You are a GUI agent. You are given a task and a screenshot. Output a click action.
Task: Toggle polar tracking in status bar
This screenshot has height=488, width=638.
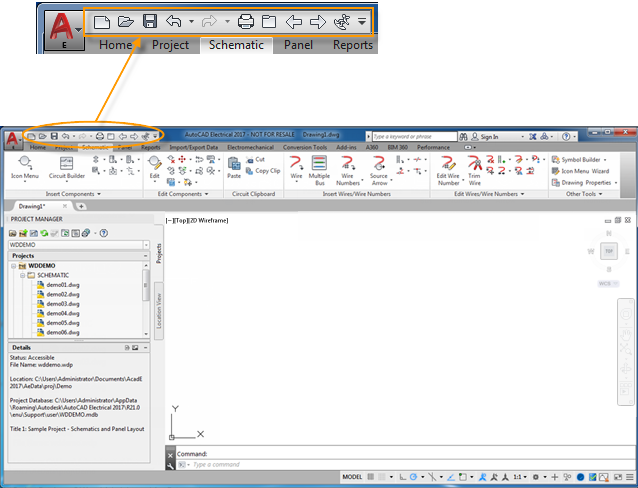pyautogui.click(x=413, y=477)
